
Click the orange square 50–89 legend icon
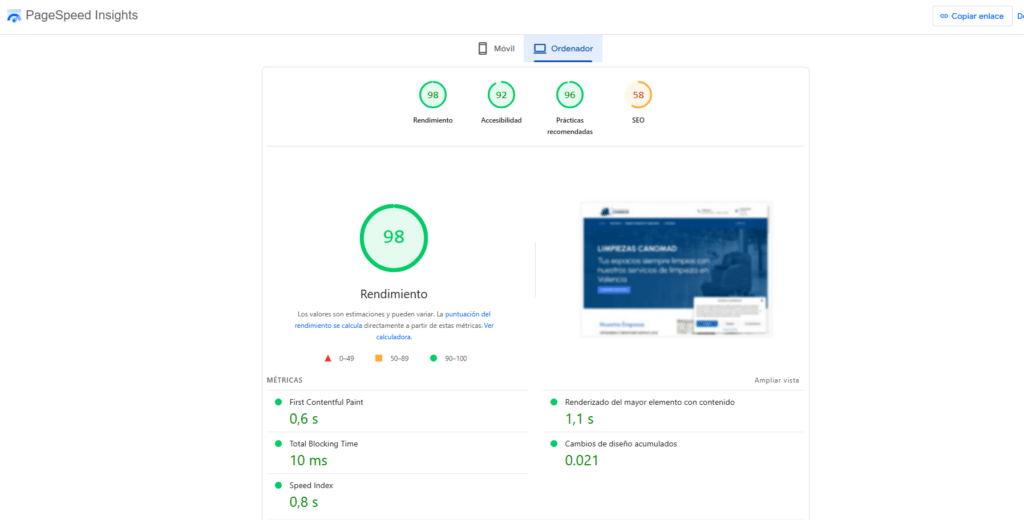378,358
